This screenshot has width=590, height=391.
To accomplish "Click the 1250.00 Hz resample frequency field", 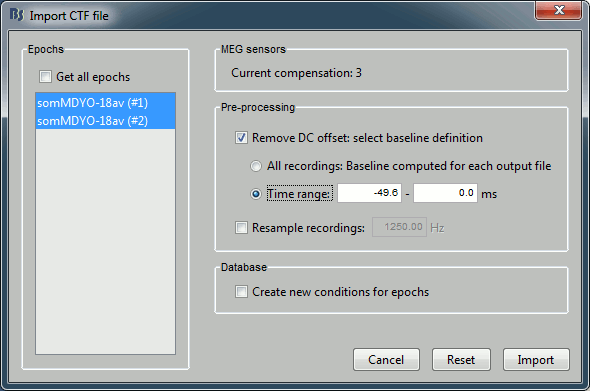I will click(399, 227).
